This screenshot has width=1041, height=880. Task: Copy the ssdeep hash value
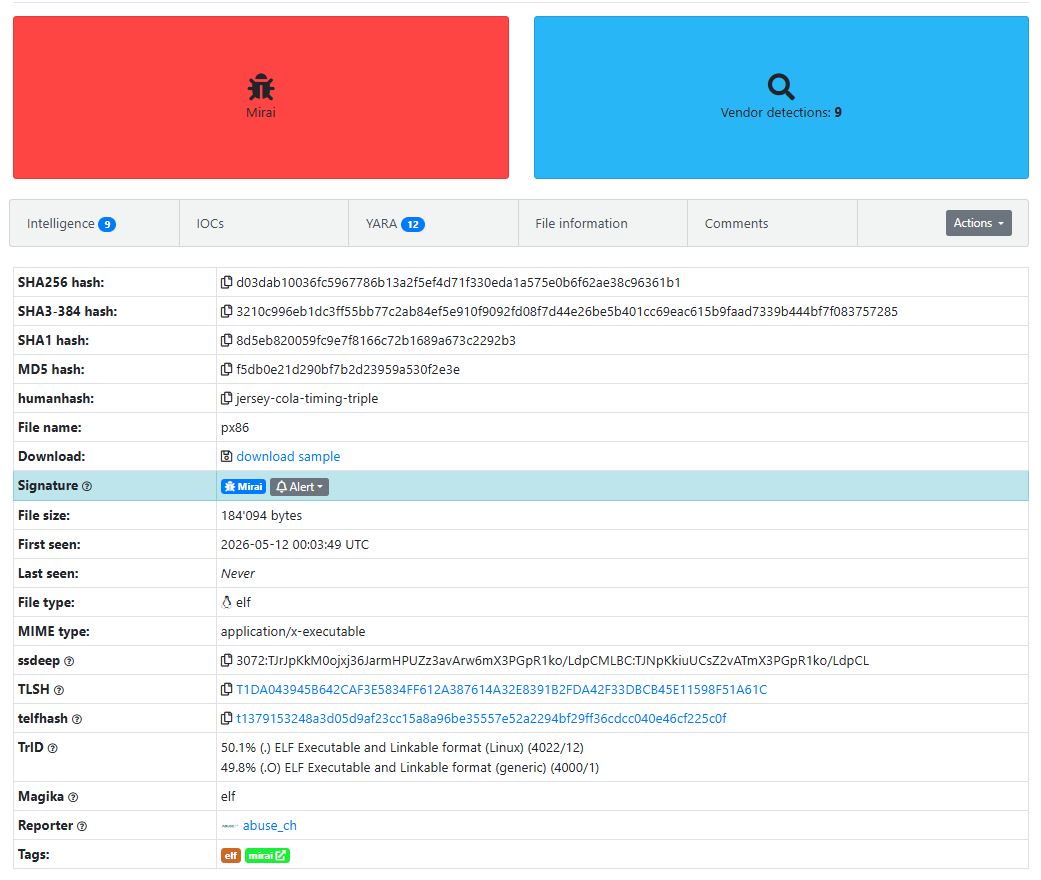click(226, 660)
